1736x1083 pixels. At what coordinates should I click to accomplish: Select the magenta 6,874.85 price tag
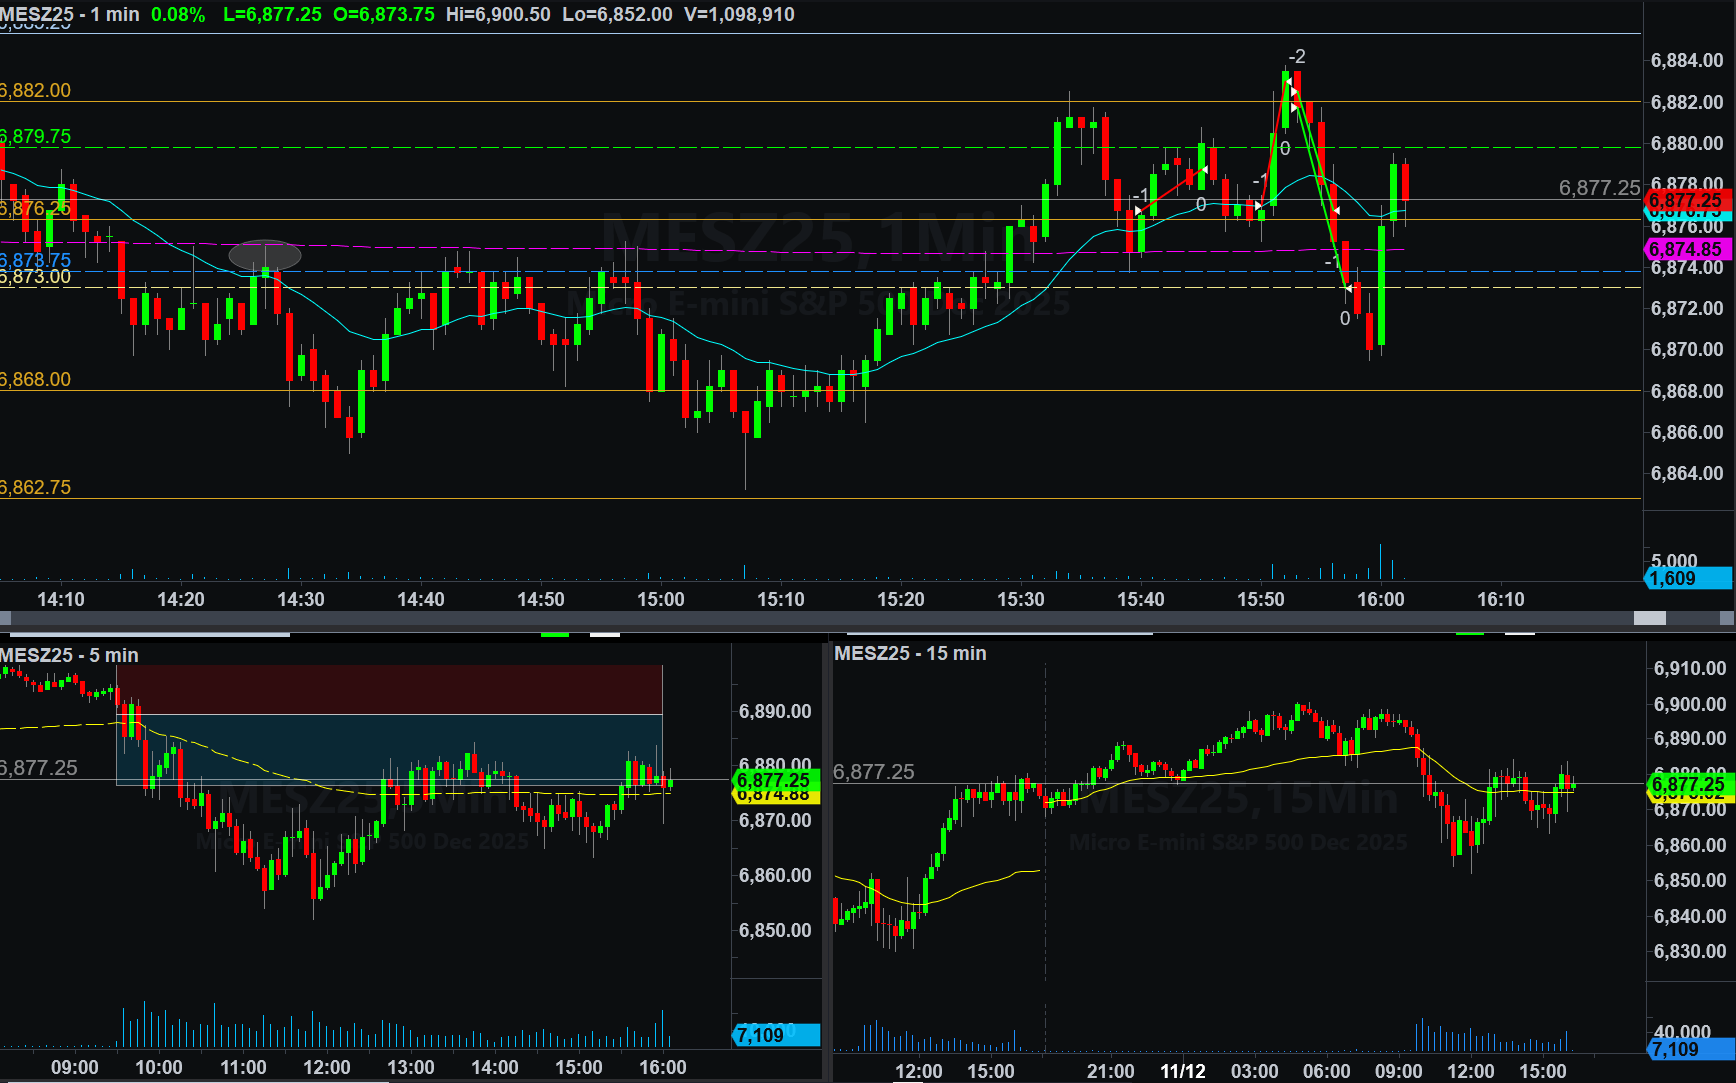pyautogui.click(x=1687, y=249)
